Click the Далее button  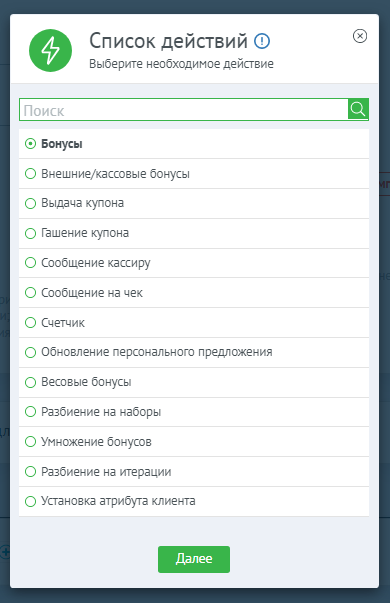coord(194,559)
